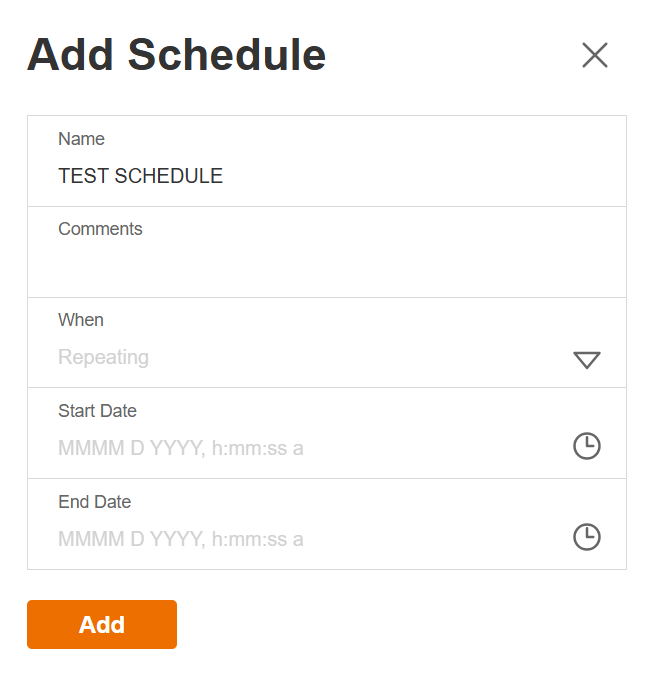The image size is (656, 685).
Task: Click the End Date placeholder text
Action: 180,539
